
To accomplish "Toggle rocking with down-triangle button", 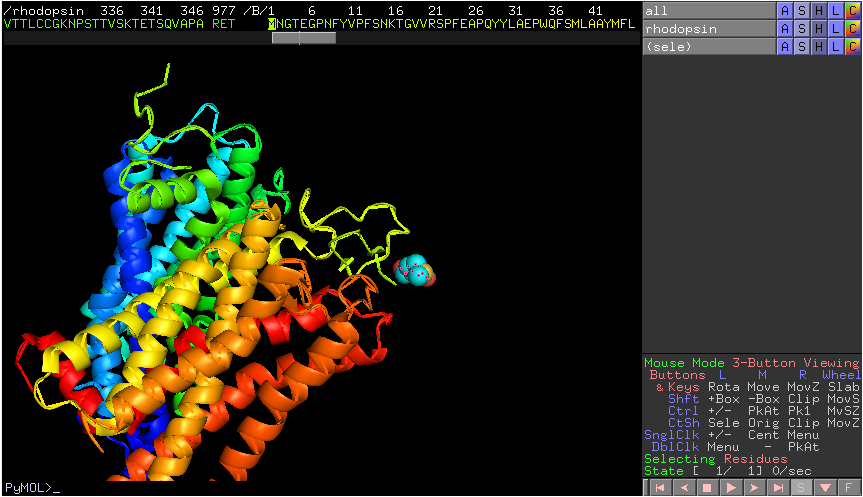I will point(825,488).
